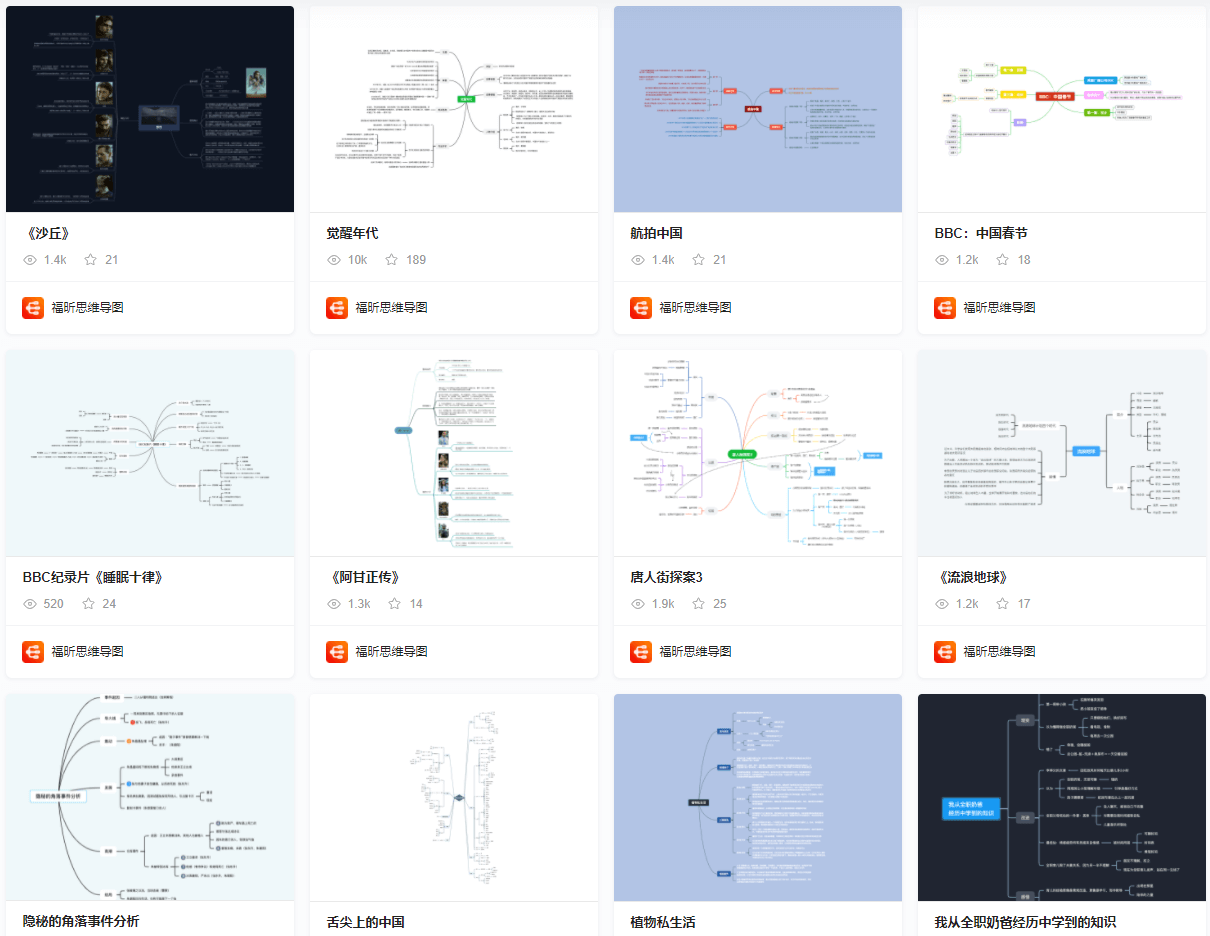Click the star icon on the 《沙丘》 card
Screen dimensions: 1210x936
pos(90,260)
